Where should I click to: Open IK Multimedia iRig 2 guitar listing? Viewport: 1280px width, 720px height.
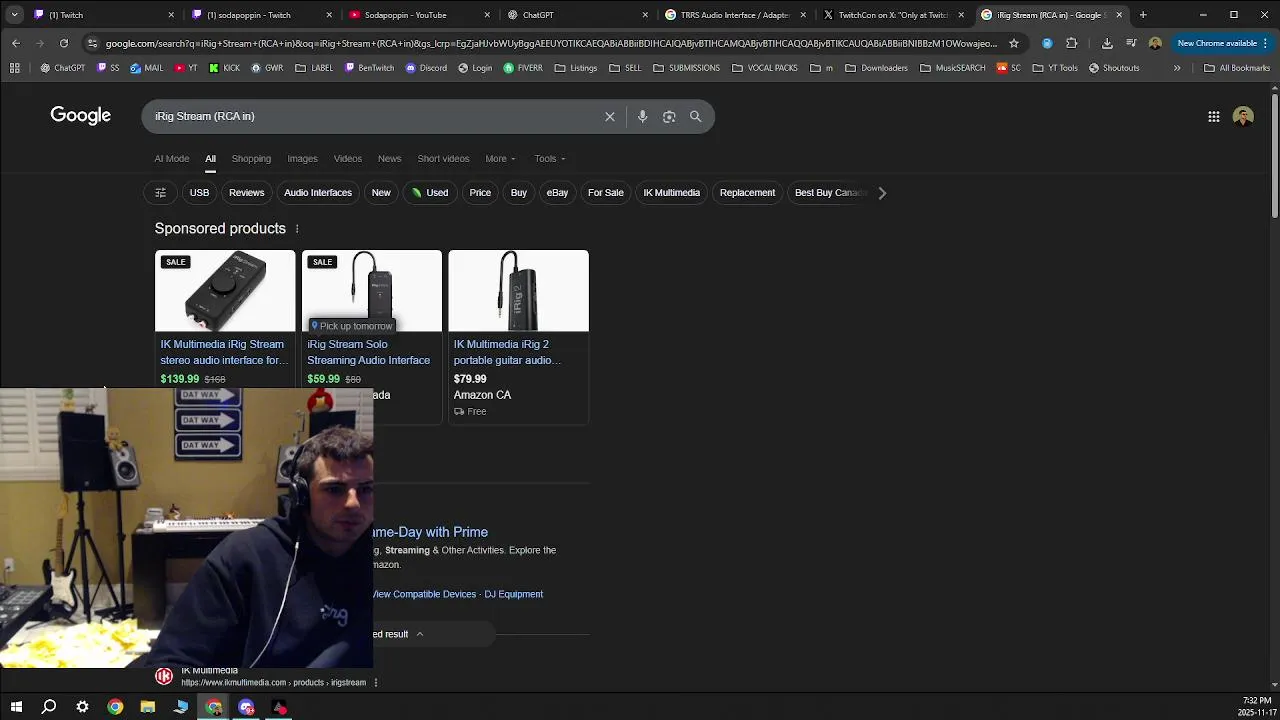pyautogui.click(x=507, y=352)
